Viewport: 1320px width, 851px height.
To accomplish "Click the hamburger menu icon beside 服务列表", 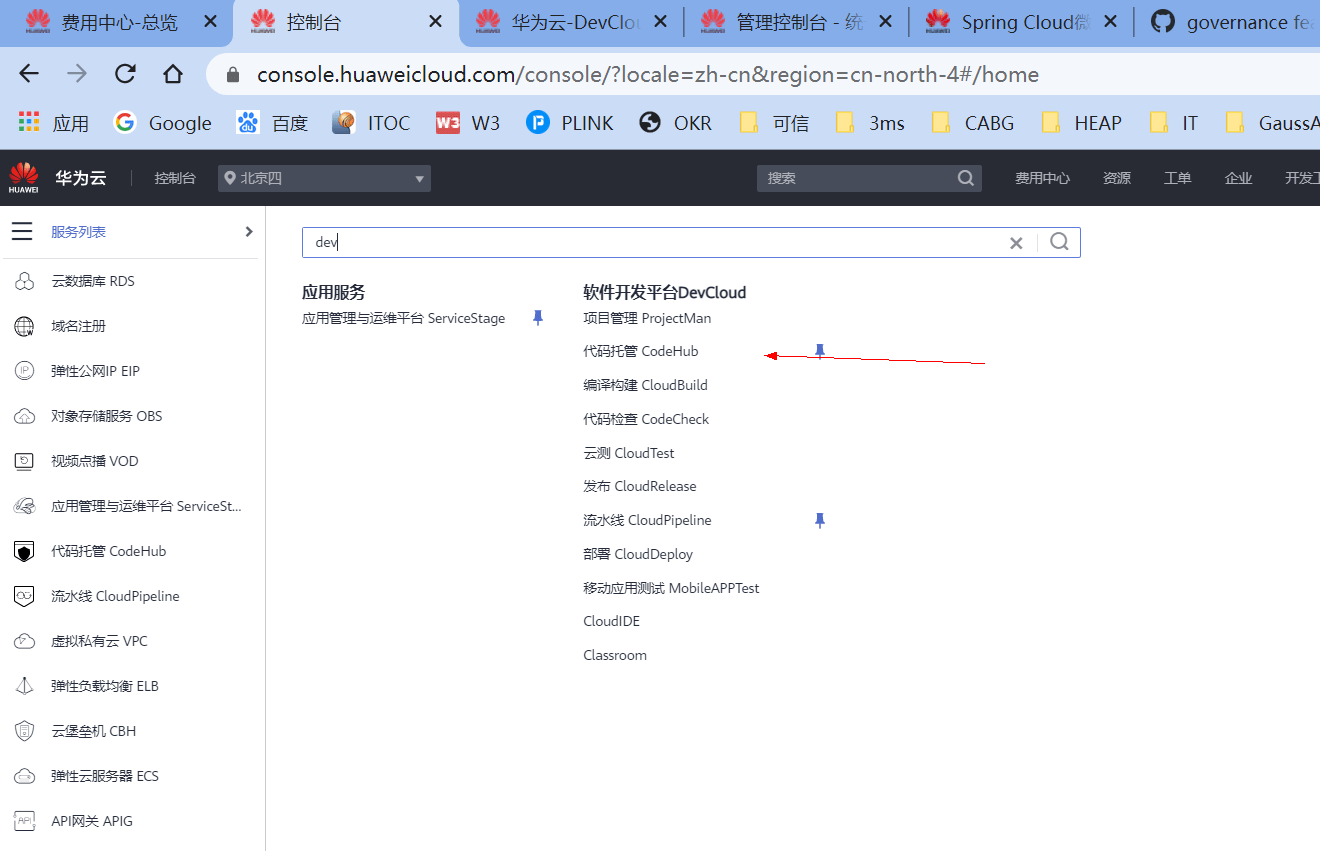I will [22, 232].
